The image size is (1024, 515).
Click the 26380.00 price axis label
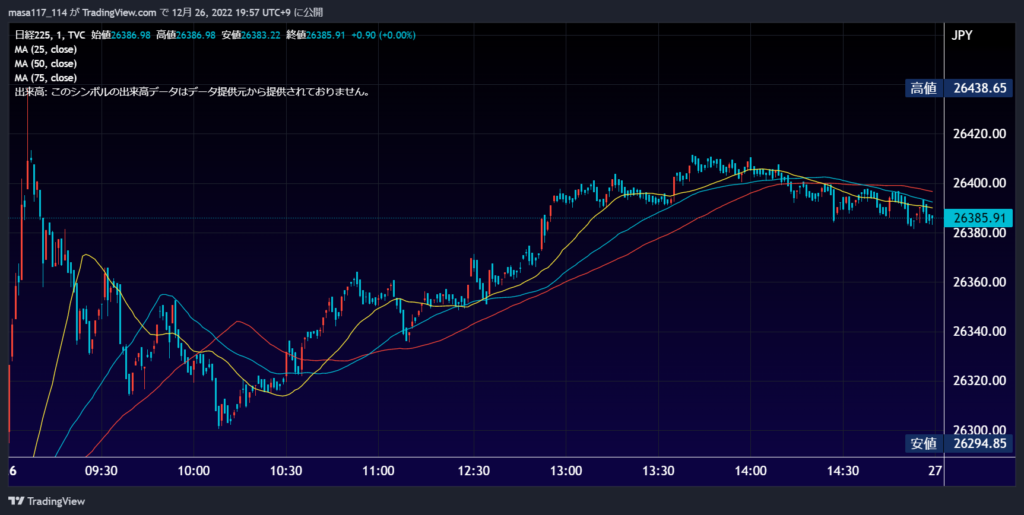pos(980,233)
